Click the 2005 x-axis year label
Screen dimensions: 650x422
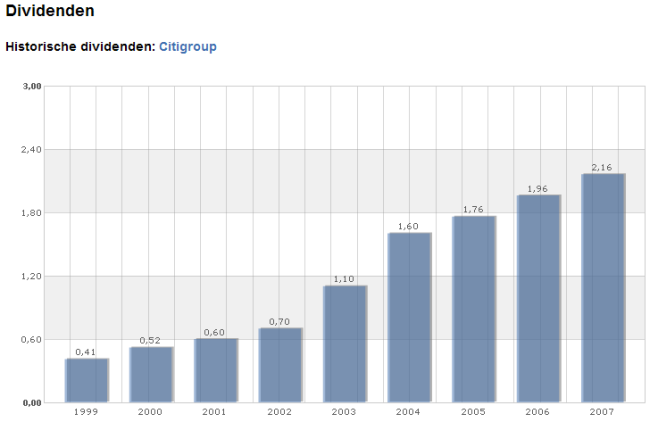tap(473, 412)
